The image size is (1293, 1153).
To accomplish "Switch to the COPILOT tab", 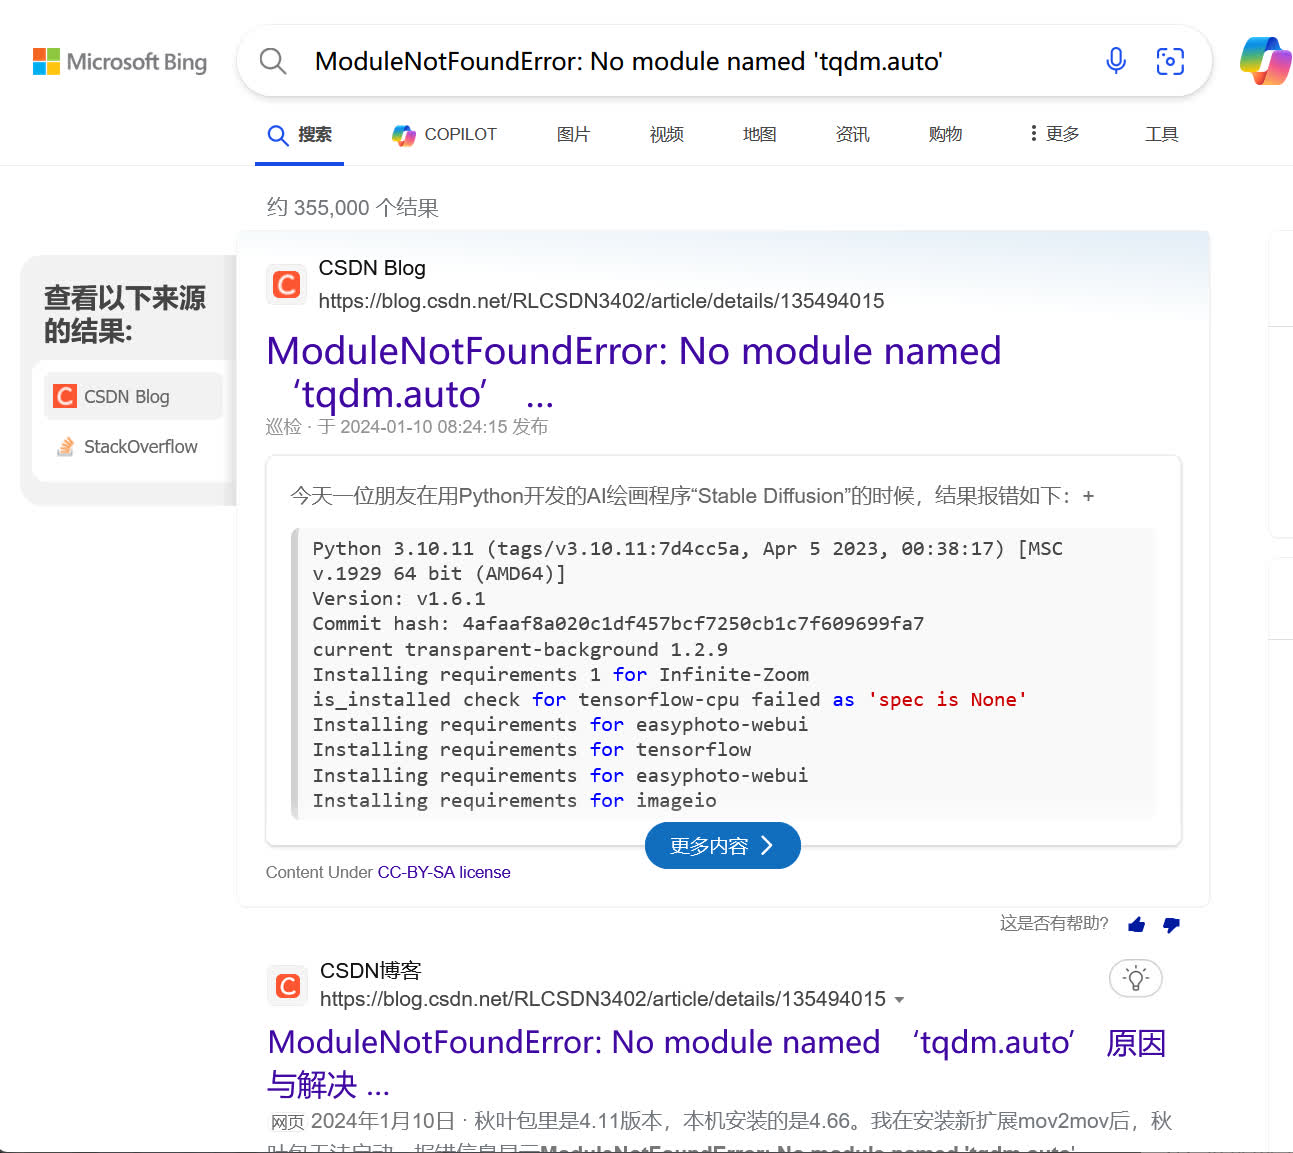I will click(x=444, y=134).
